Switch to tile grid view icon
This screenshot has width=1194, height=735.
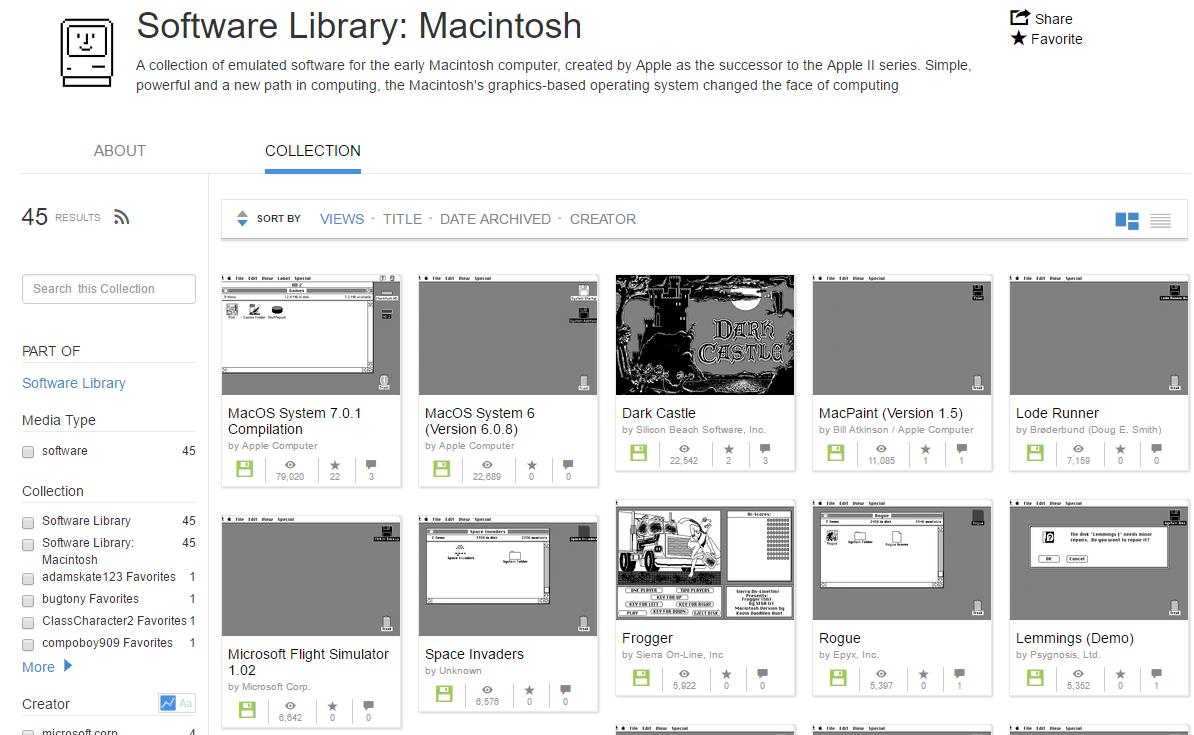pyautogui.click(x=1126, y=221)
